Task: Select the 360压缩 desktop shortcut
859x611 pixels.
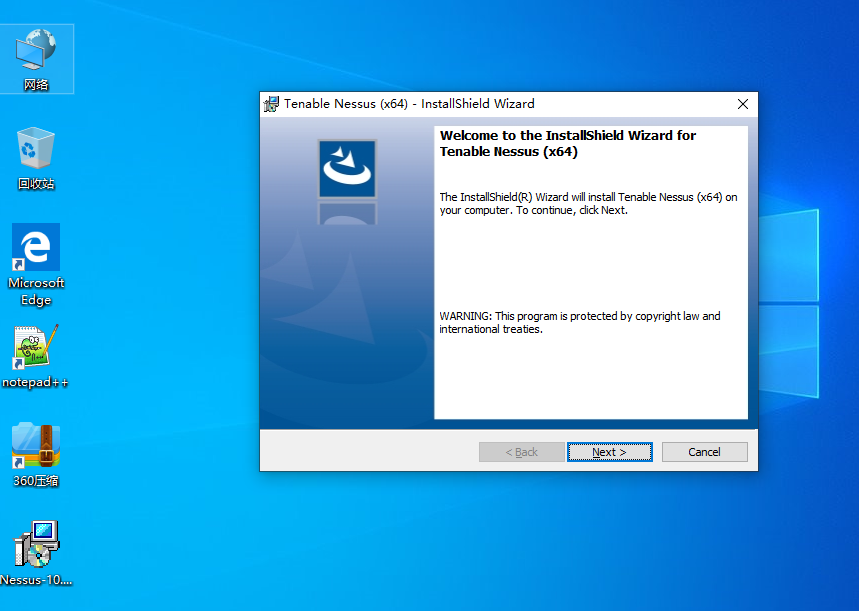Action: (36, 455)
